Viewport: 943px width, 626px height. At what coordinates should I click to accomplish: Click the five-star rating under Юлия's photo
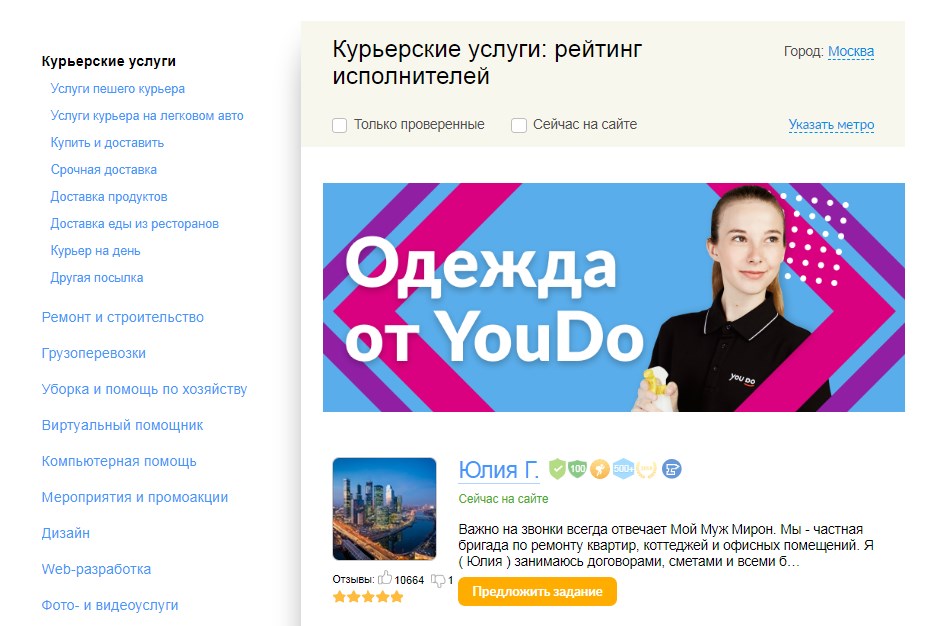368,597
